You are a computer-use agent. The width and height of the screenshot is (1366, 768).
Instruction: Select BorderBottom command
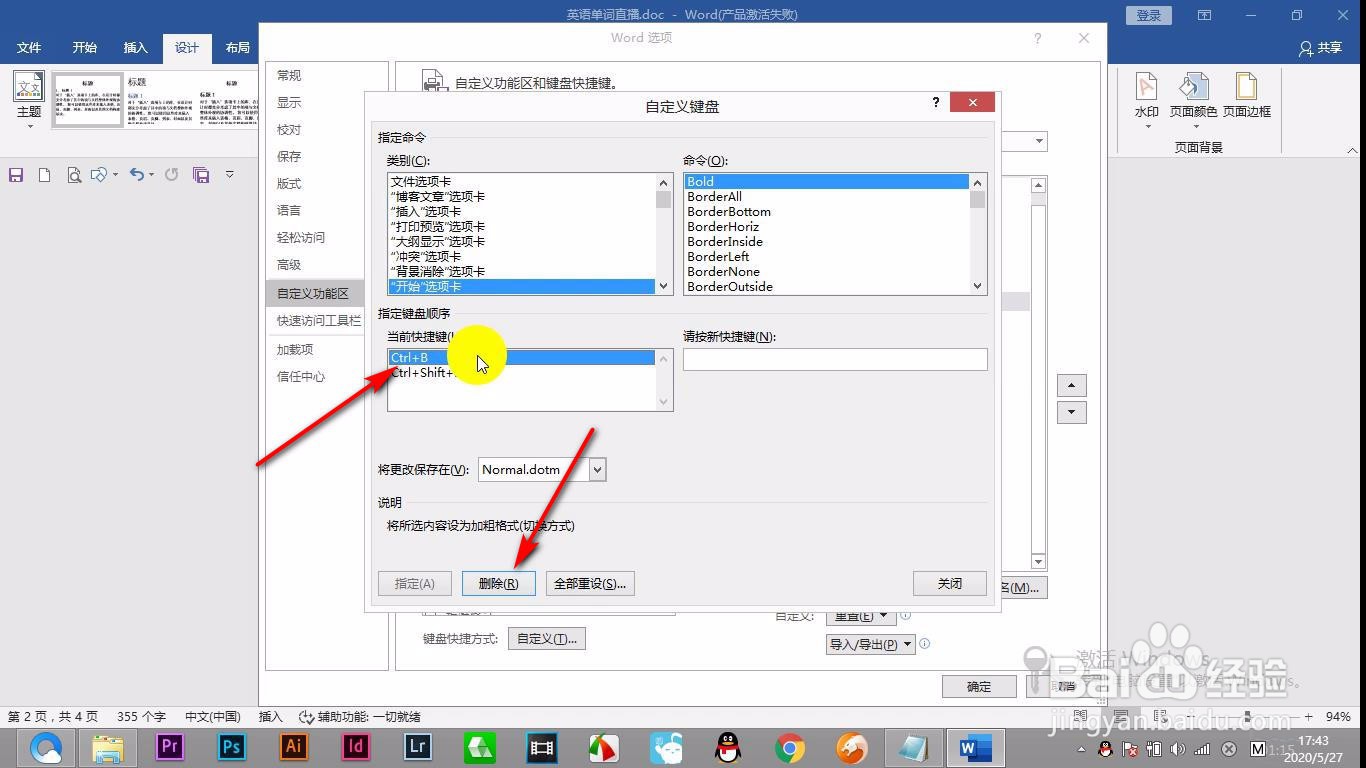tap(826, 212)
